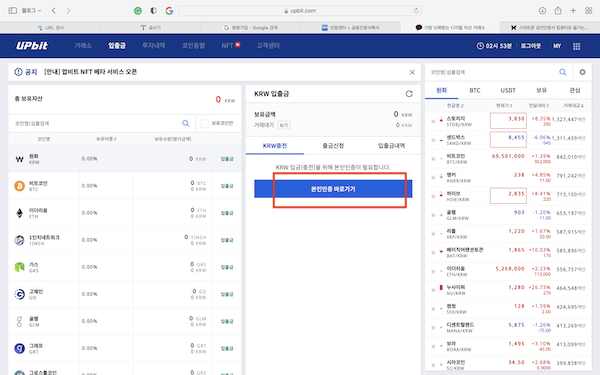Screen dimensions: 600x375
Task: Click the 본인인증 바로가기 button
Action: click(333, 189)
